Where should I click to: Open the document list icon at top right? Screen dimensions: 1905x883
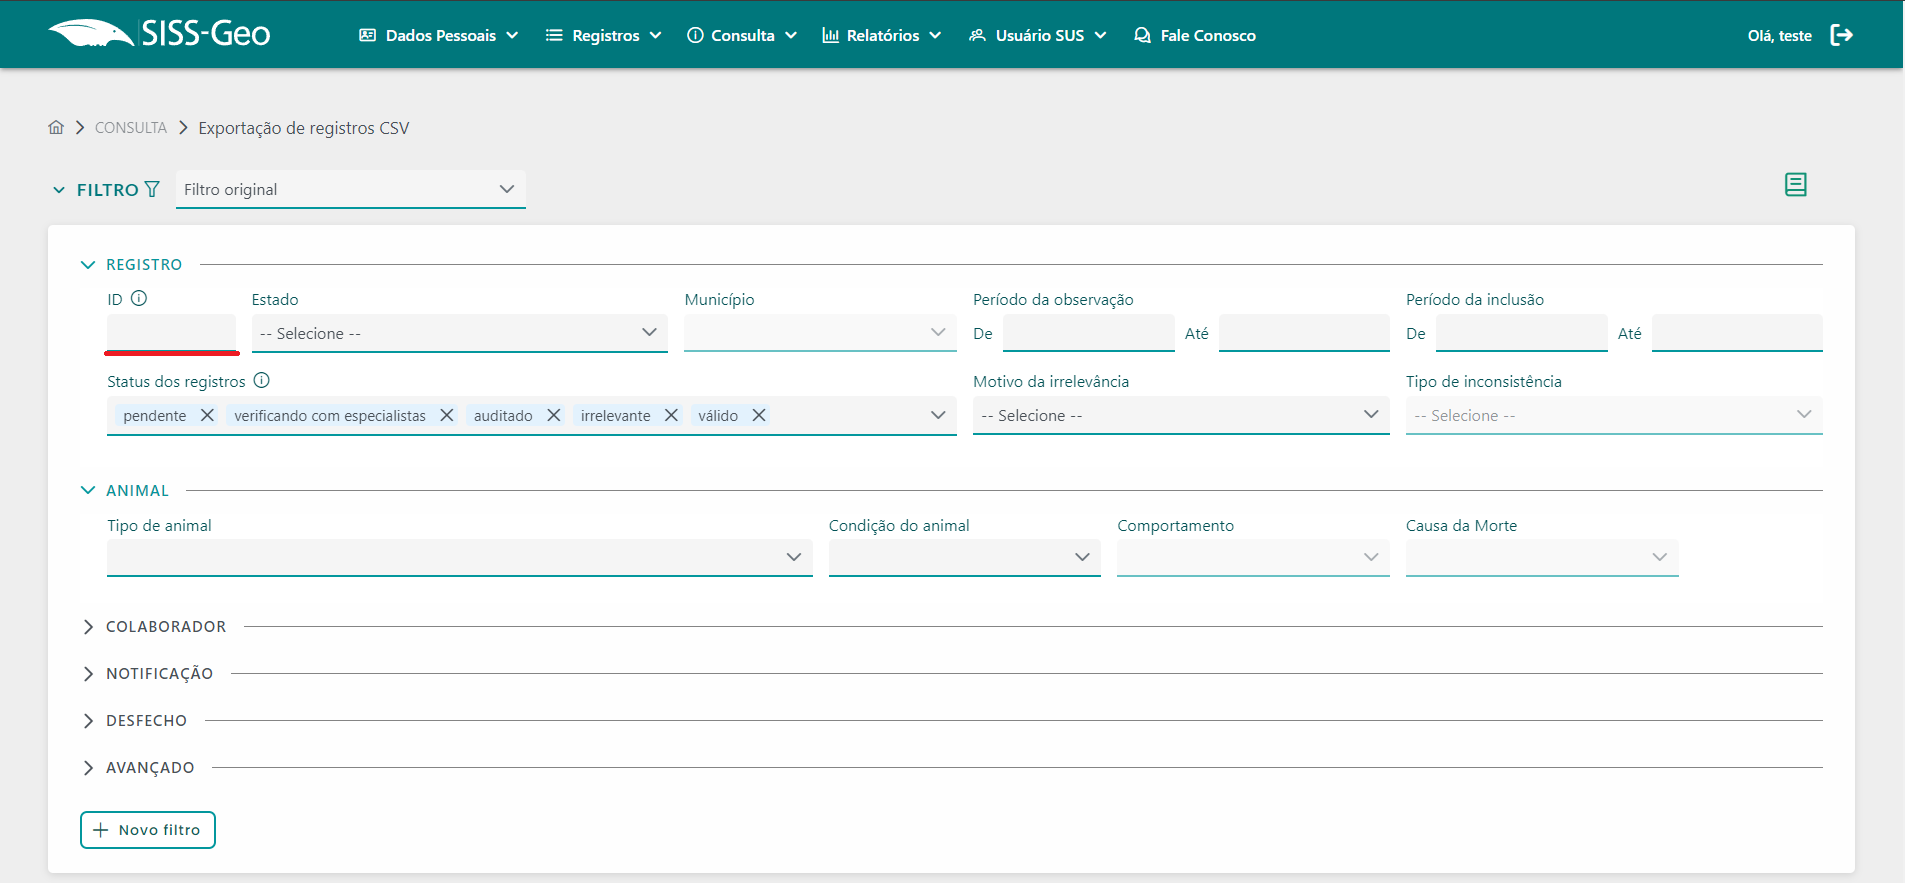[x=1795, y=185]
